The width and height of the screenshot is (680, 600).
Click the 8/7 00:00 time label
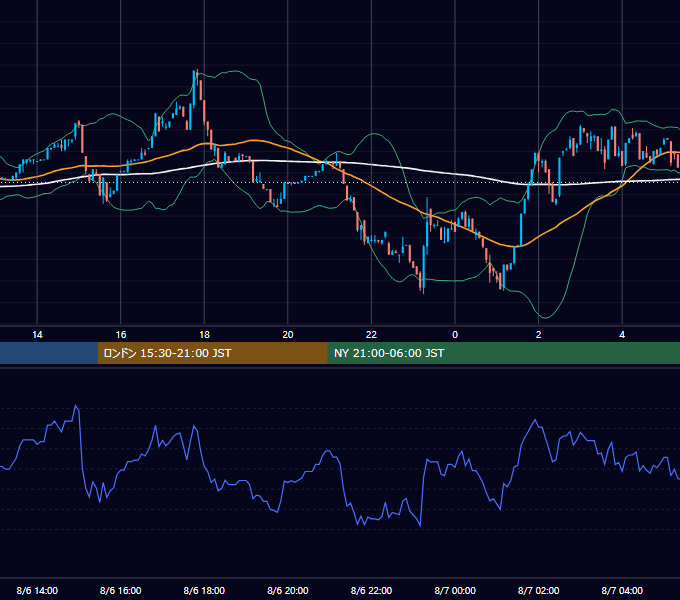pyautogui.click(x=455, y=590)
